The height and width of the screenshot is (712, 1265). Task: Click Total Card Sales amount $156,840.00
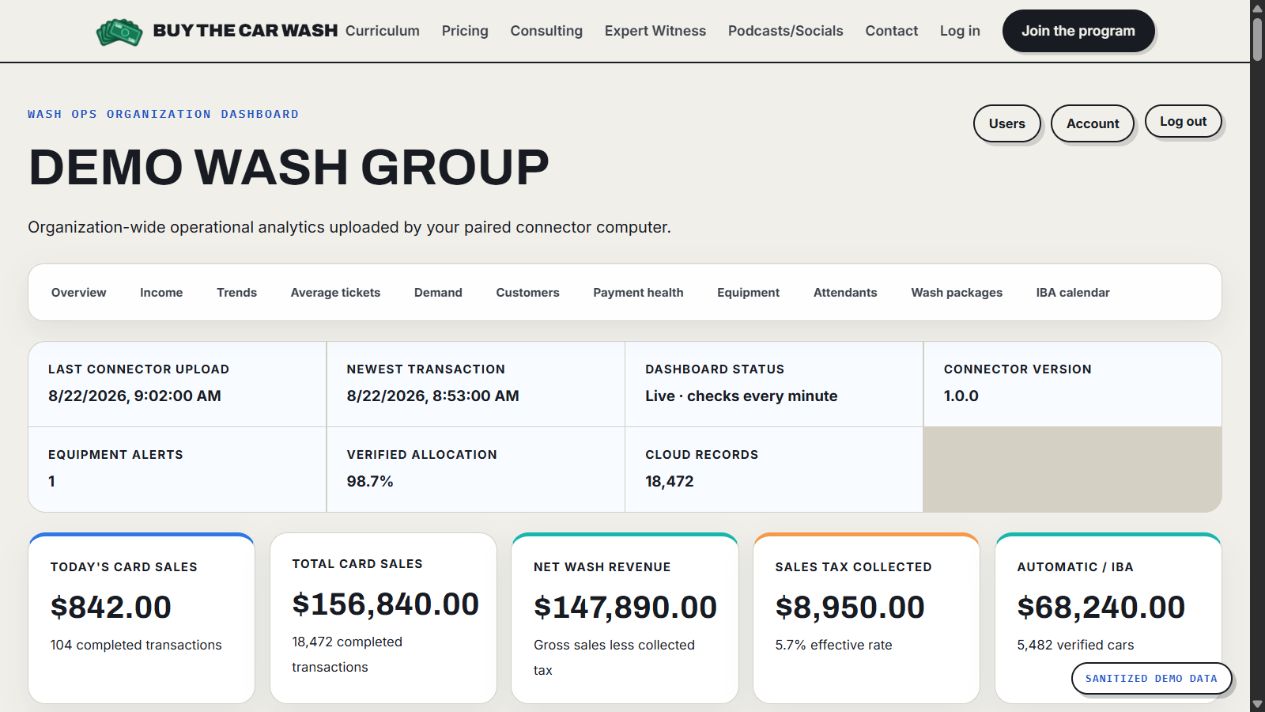(x=385, y=604)
